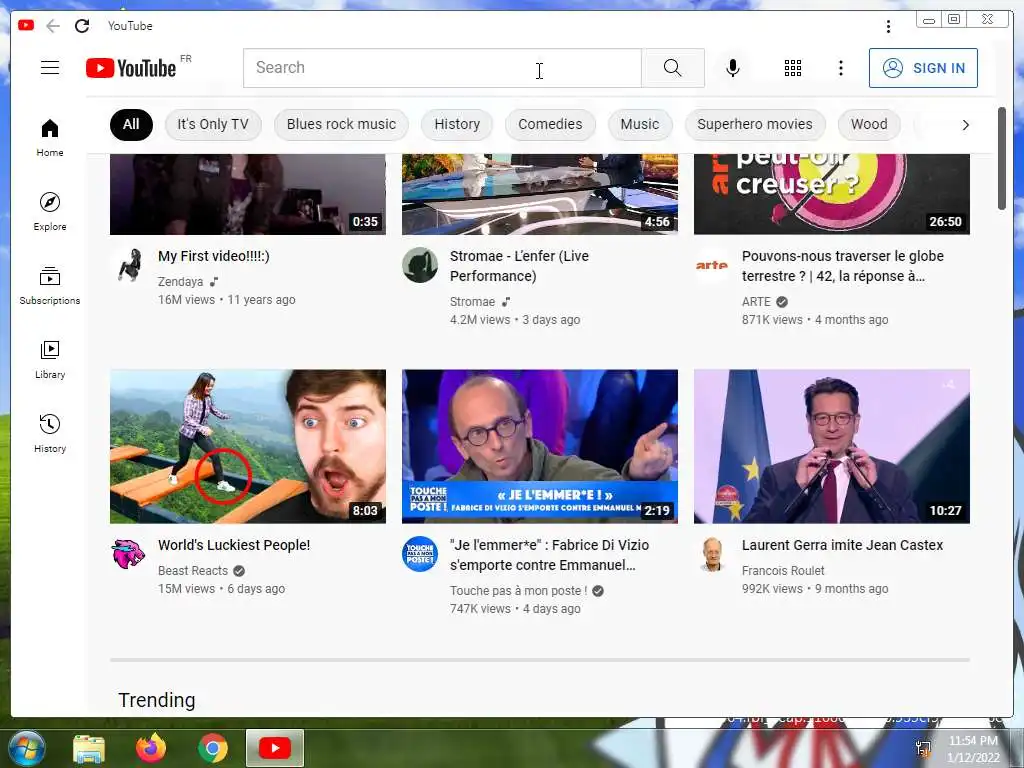Play the Stromae 4:56 video thumbnail
The width and height of the screenshot is (1024, 768).
tap(539, 195)
